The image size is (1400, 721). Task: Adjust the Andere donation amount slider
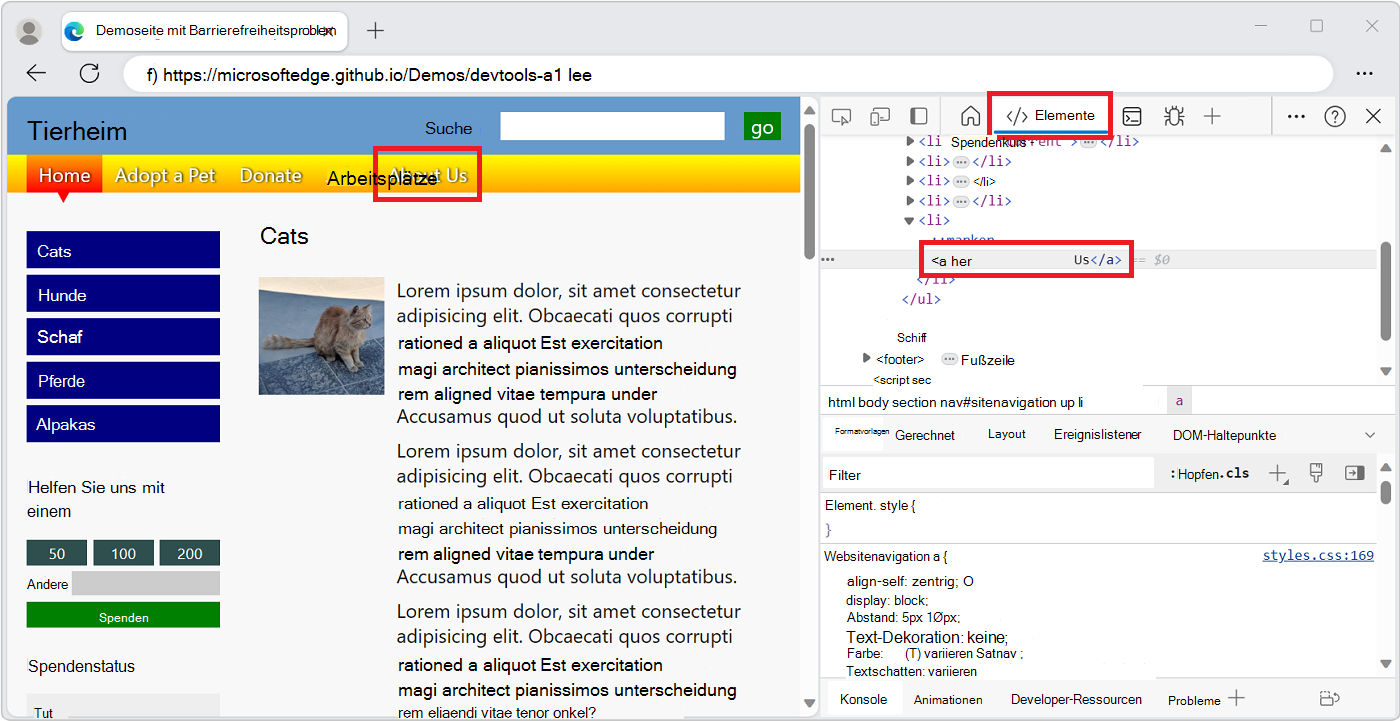145,583
